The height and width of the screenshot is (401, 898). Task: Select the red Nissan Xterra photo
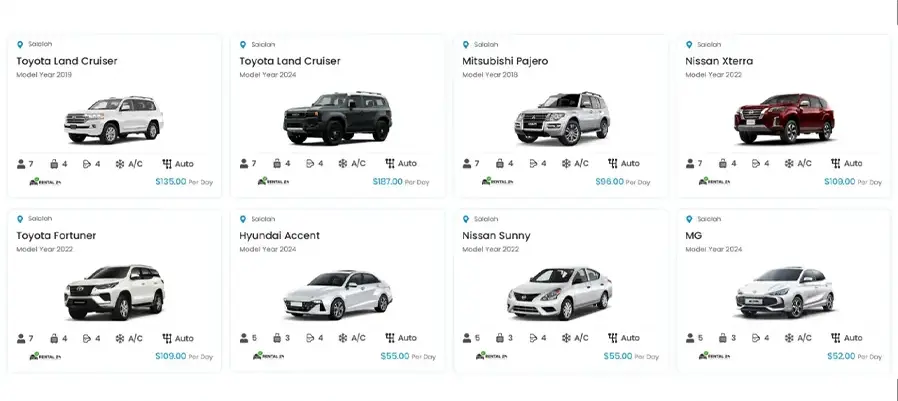[784, 120]
